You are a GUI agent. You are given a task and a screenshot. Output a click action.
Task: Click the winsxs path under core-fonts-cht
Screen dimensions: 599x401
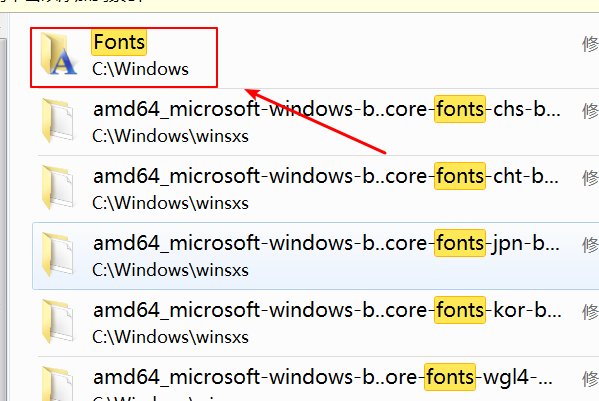tap(170, 203)
